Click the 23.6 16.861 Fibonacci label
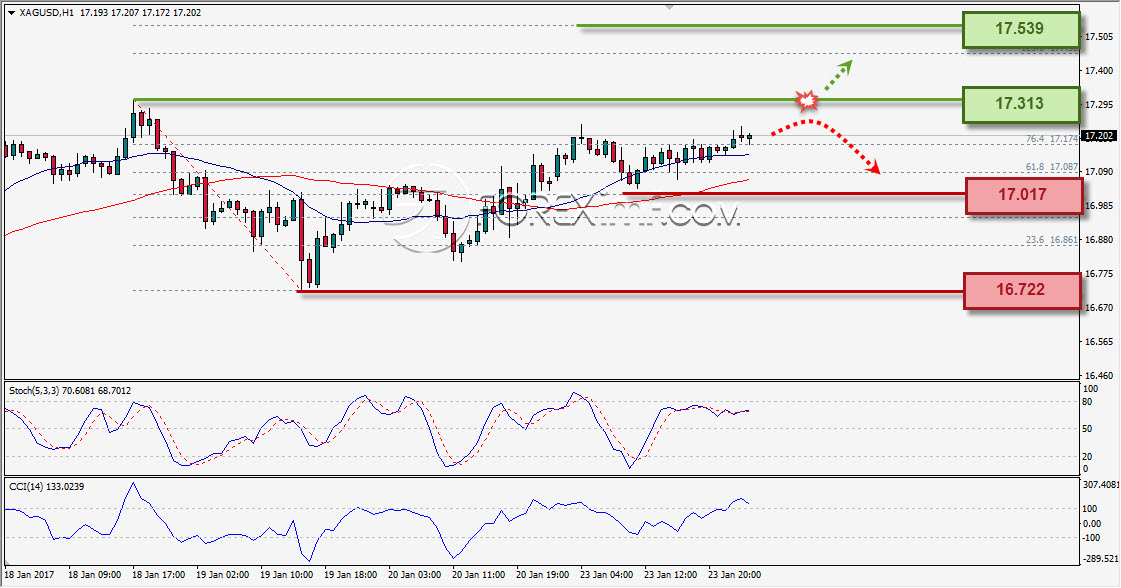 pos(1052,240)
